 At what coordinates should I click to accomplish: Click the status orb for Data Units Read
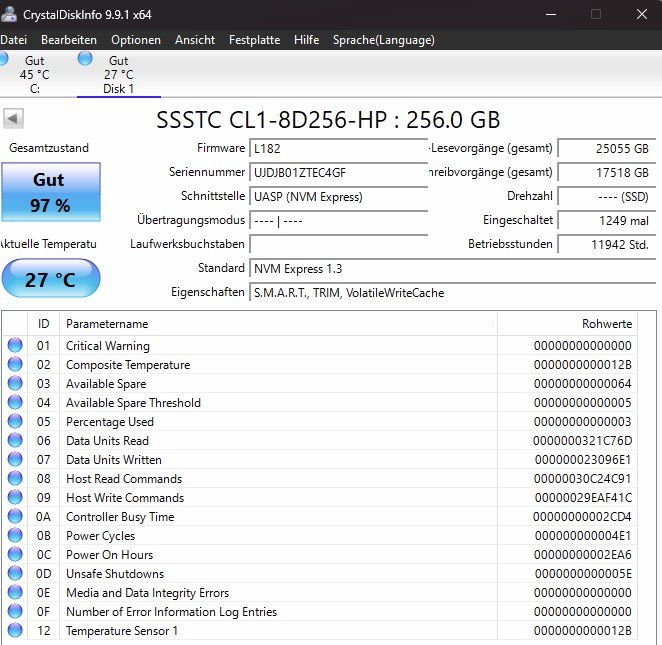[x=15, y=440]
